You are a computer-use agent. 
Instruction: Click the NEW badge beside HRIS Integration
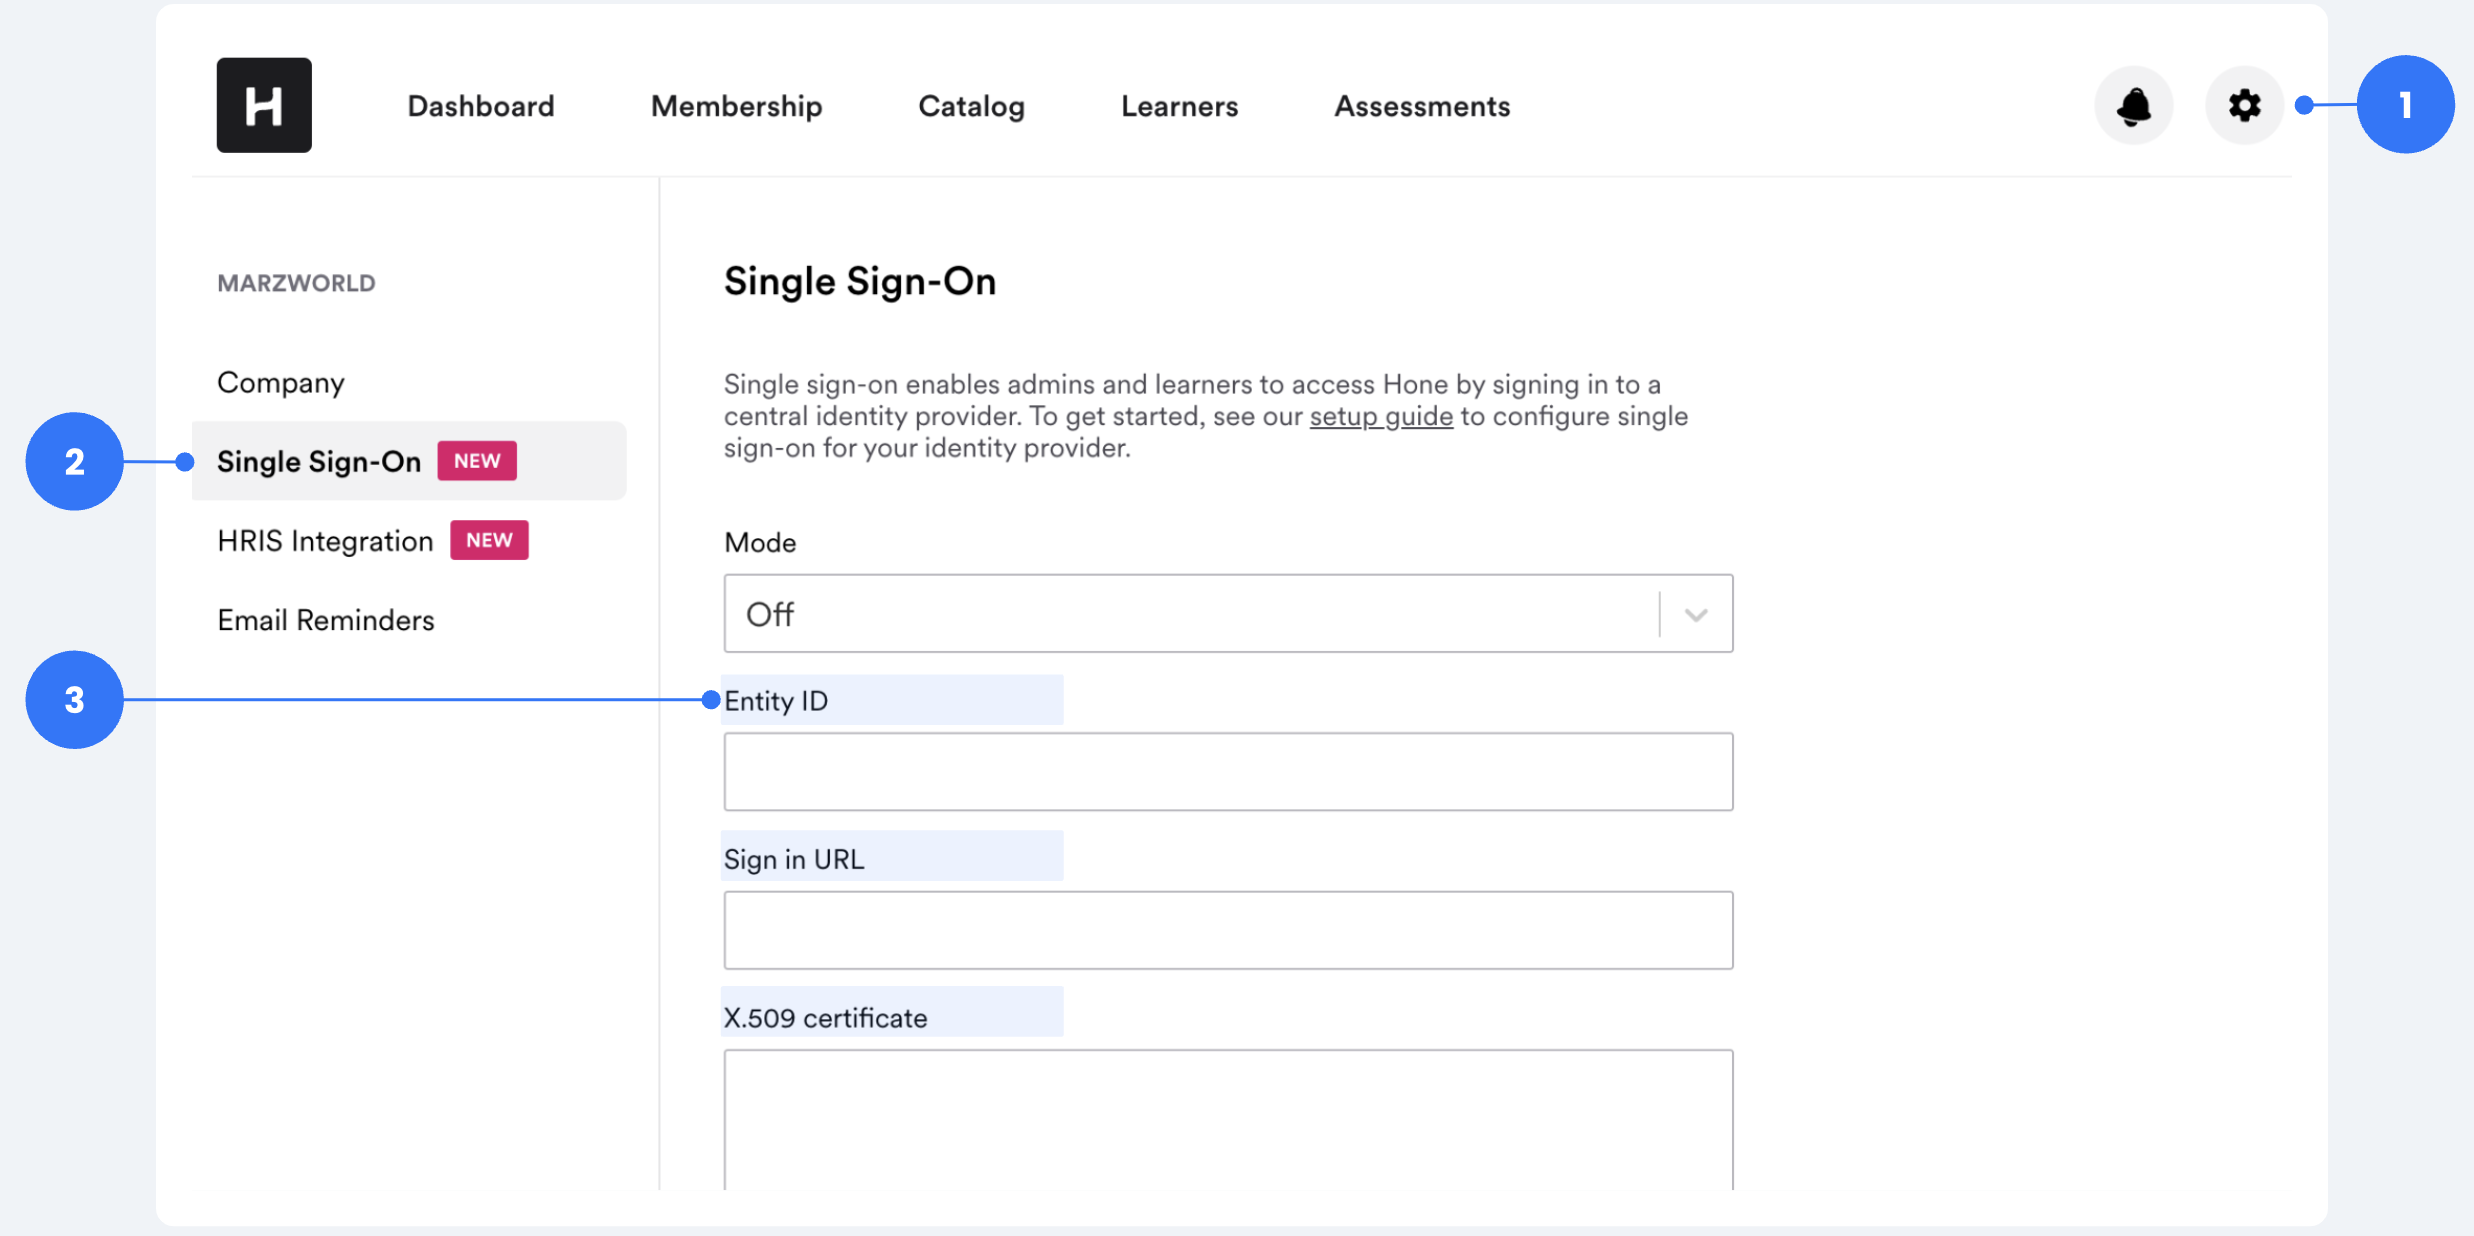point(489,540)
